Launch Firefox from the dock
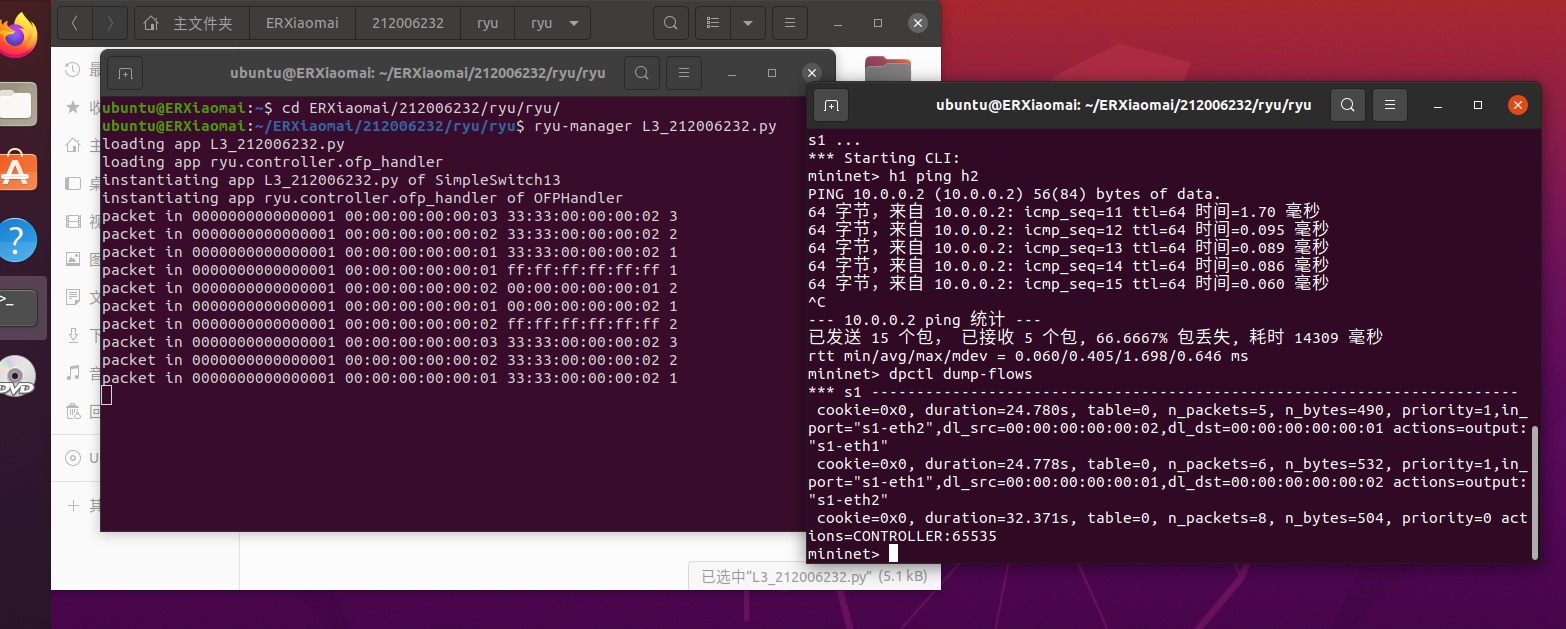1566x629 pixels. click(17, 37)
